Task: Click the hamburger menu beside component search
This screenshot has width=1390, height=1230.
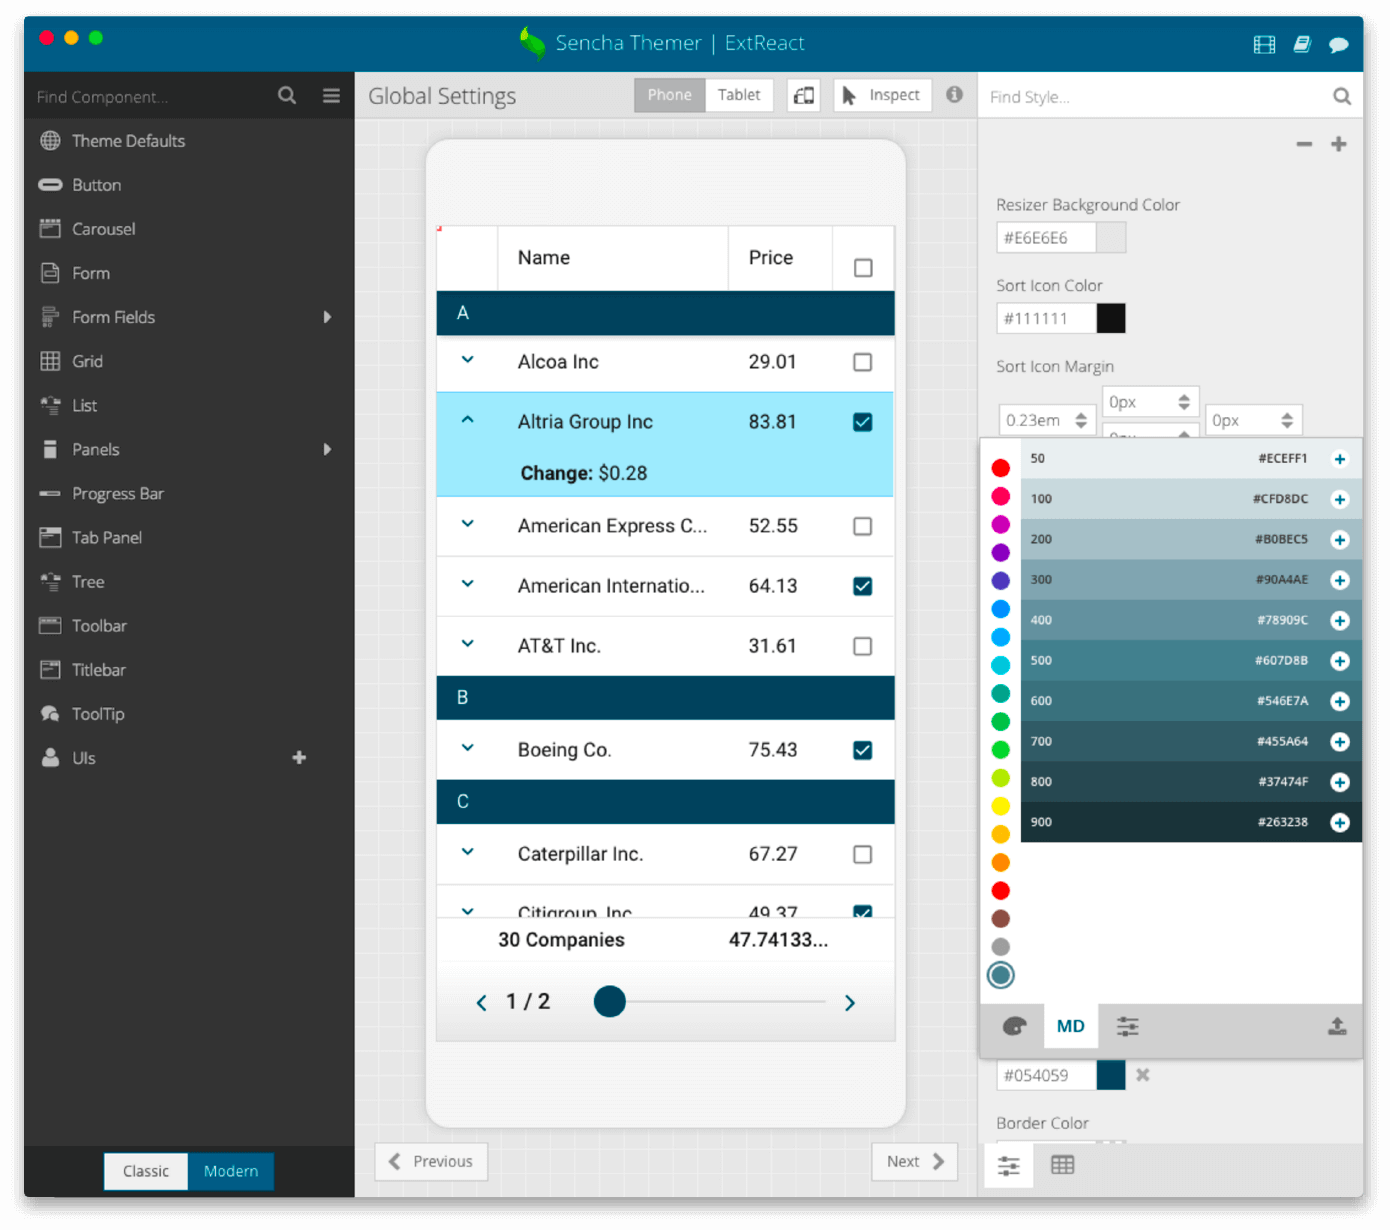Action: 331,96
